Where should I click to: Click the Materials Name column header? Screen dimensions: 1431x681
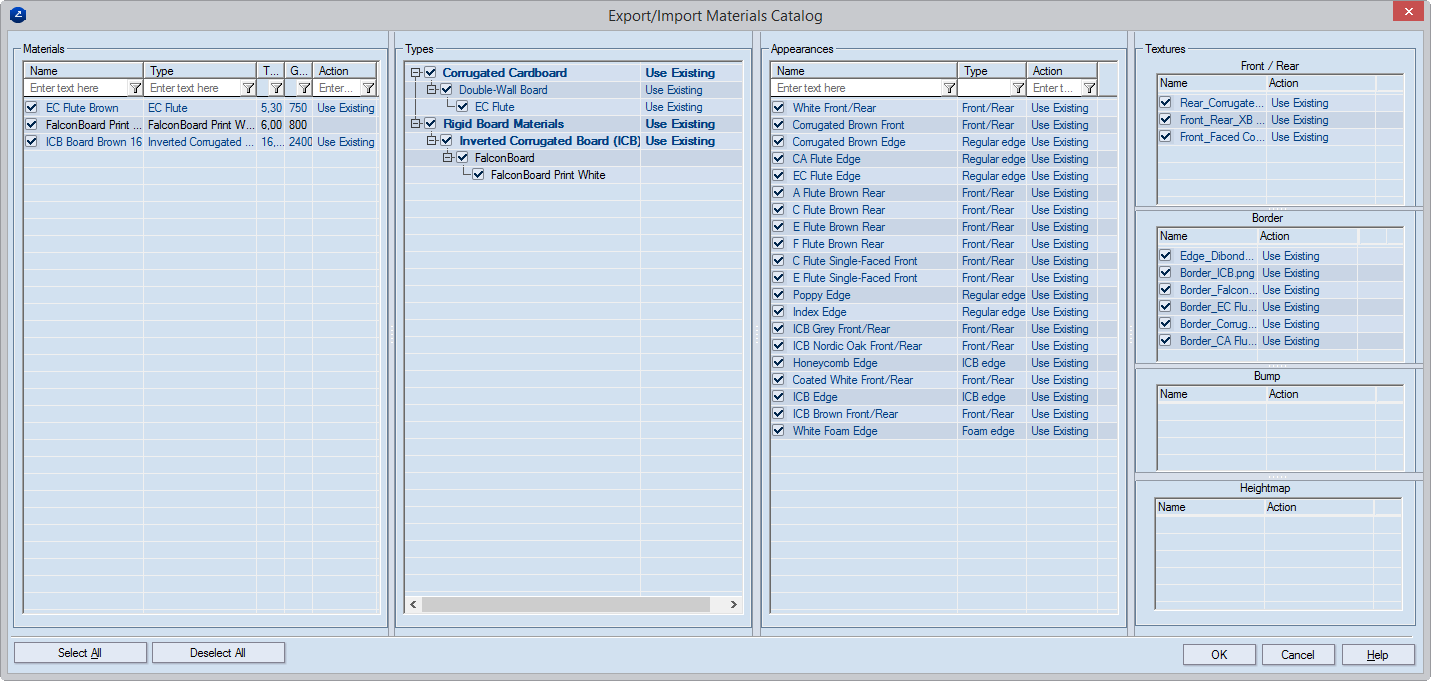pyautogui.click(x=85, y=71)
